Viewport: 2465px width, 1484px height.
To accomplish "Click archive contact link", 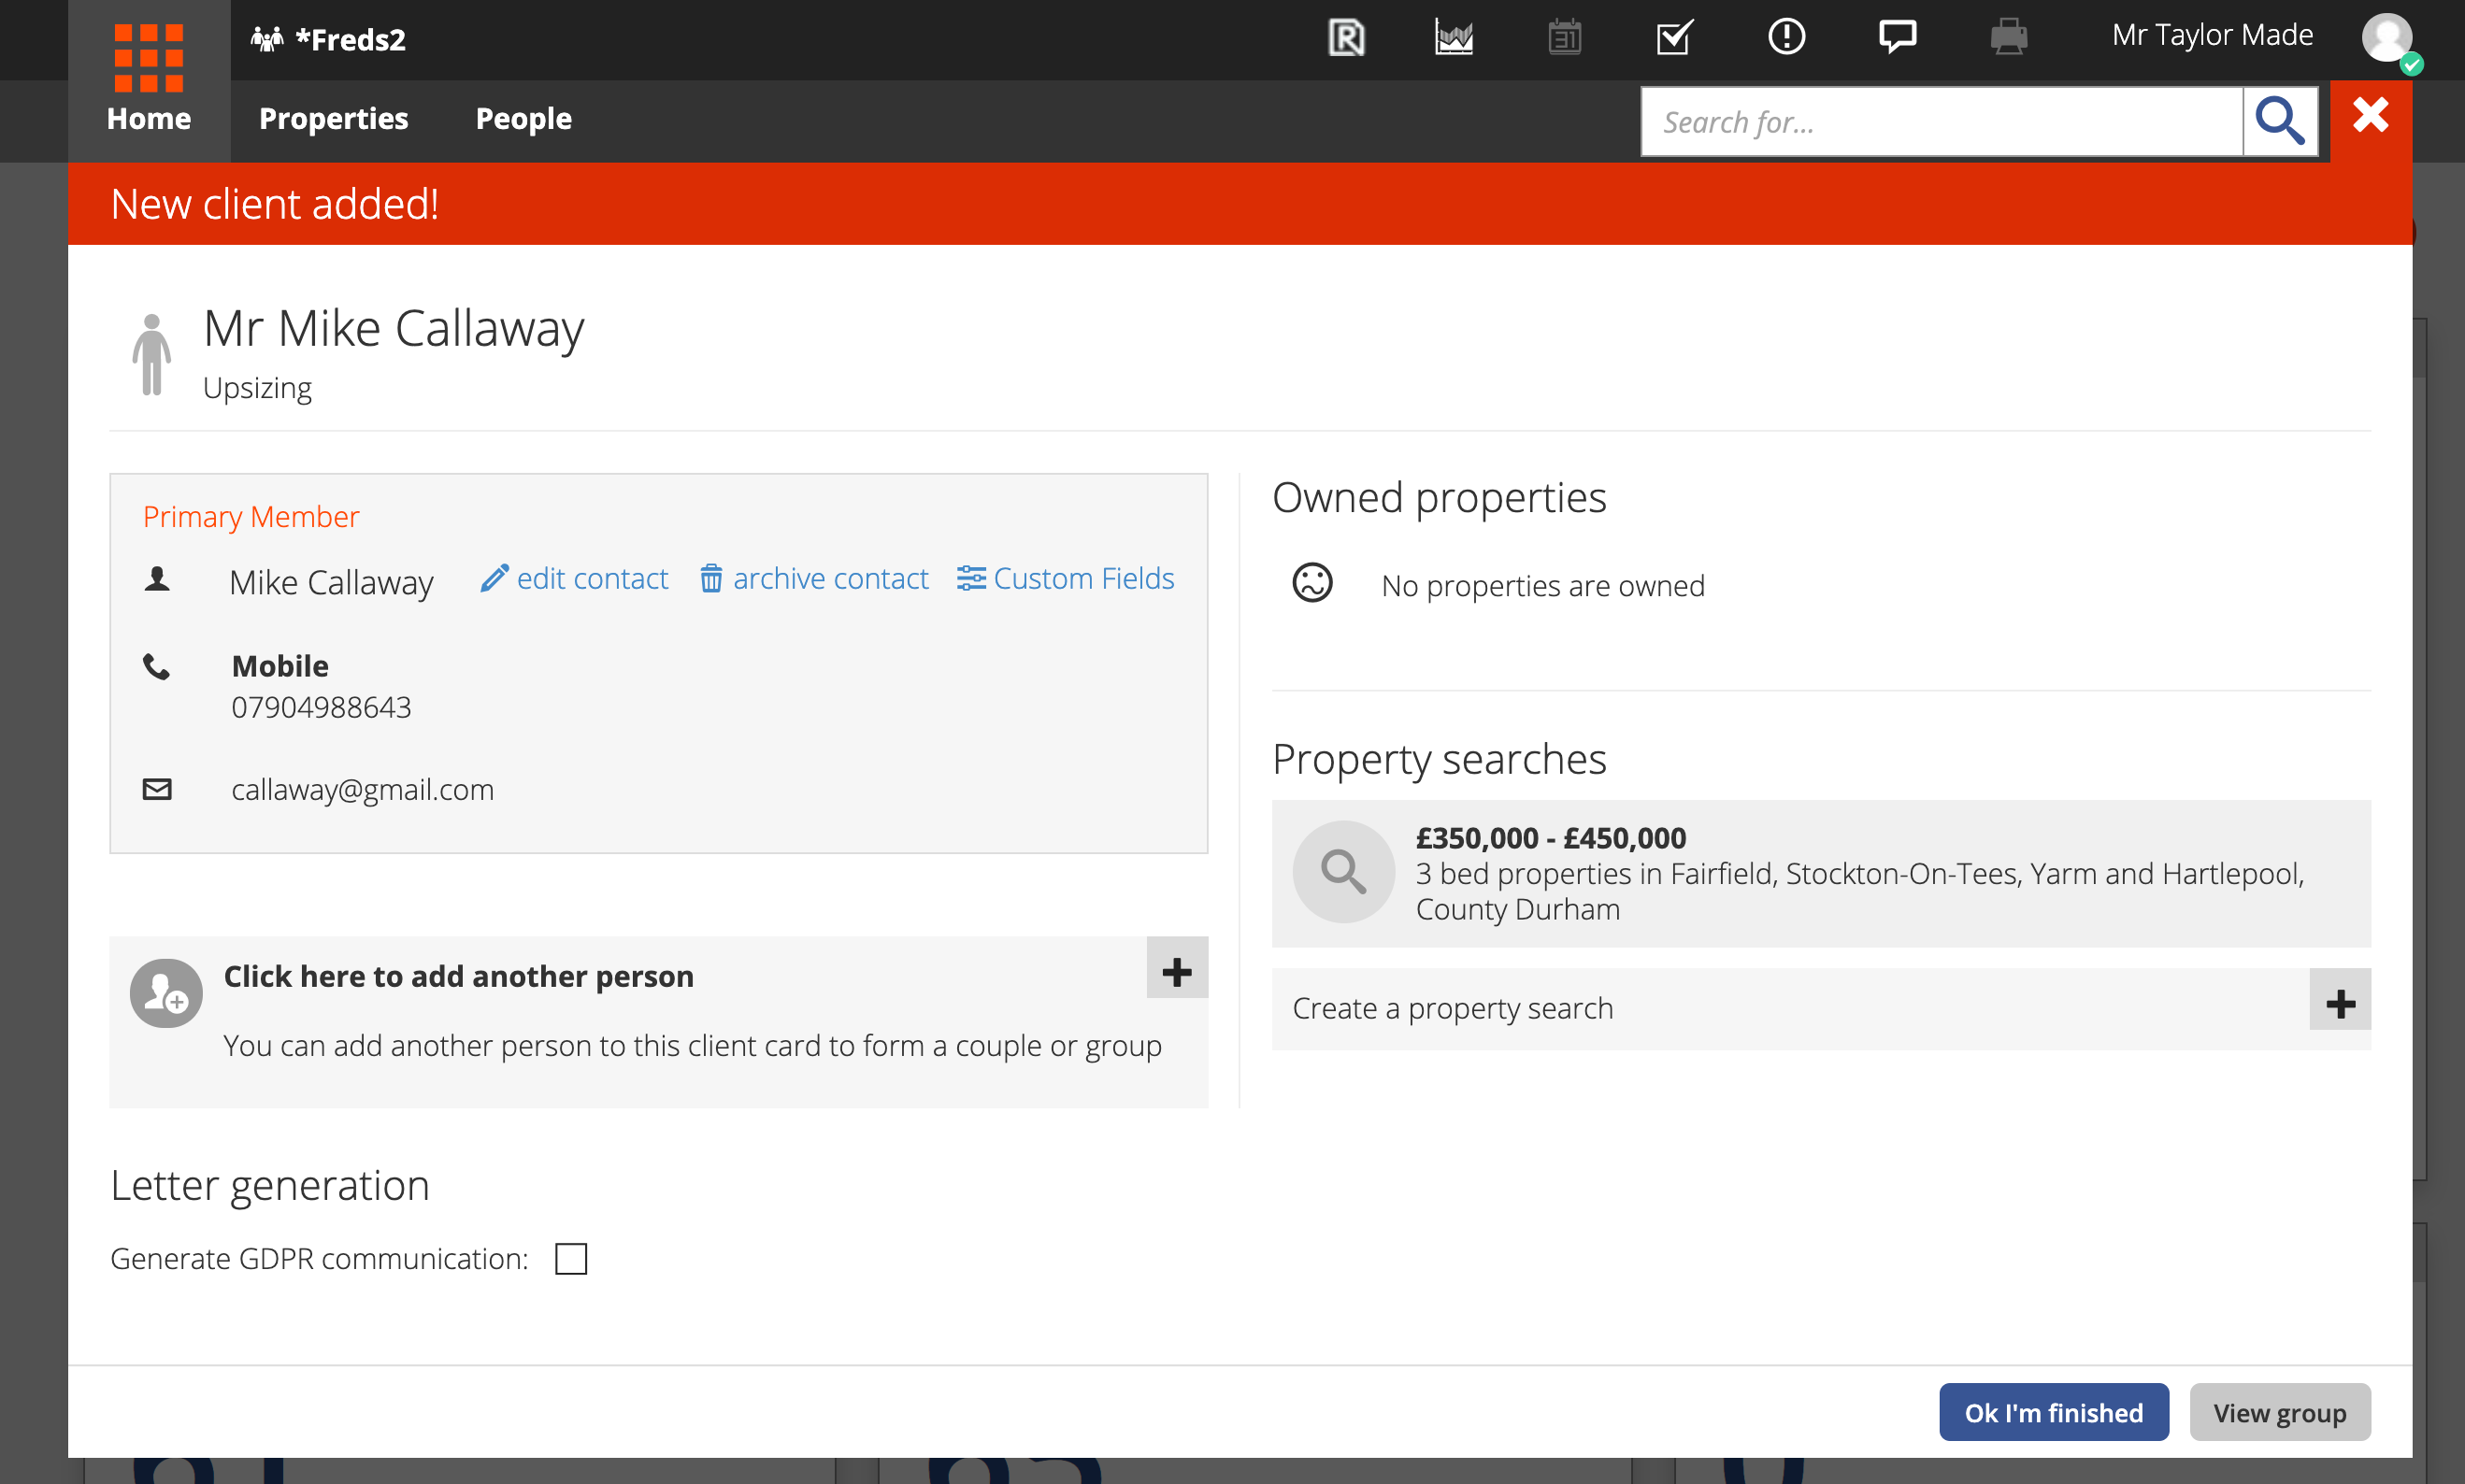I will (814, 579).
